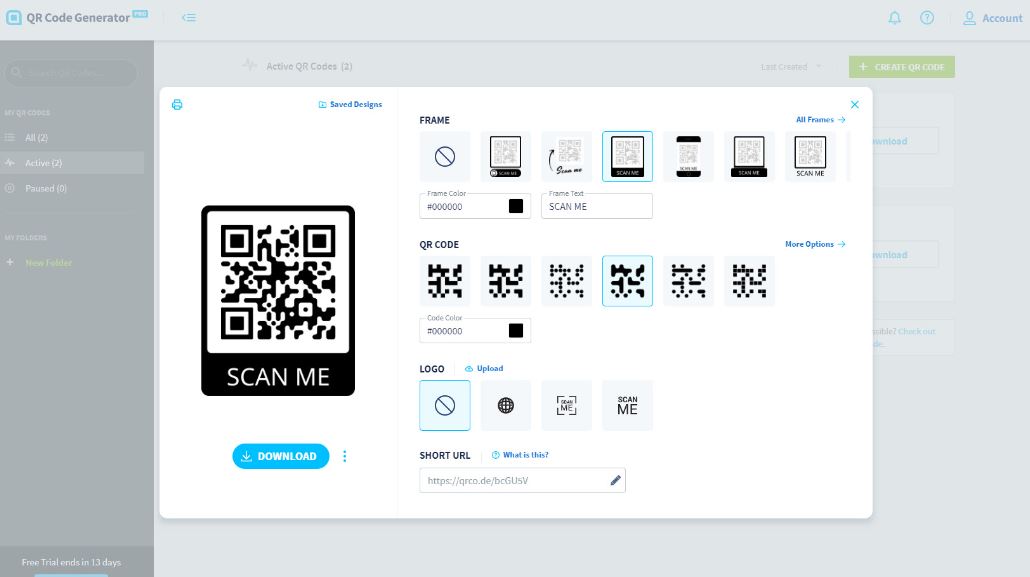Collapse the sidebar with the menu icon
1030x577 pixels.
[x=189, y=18]
